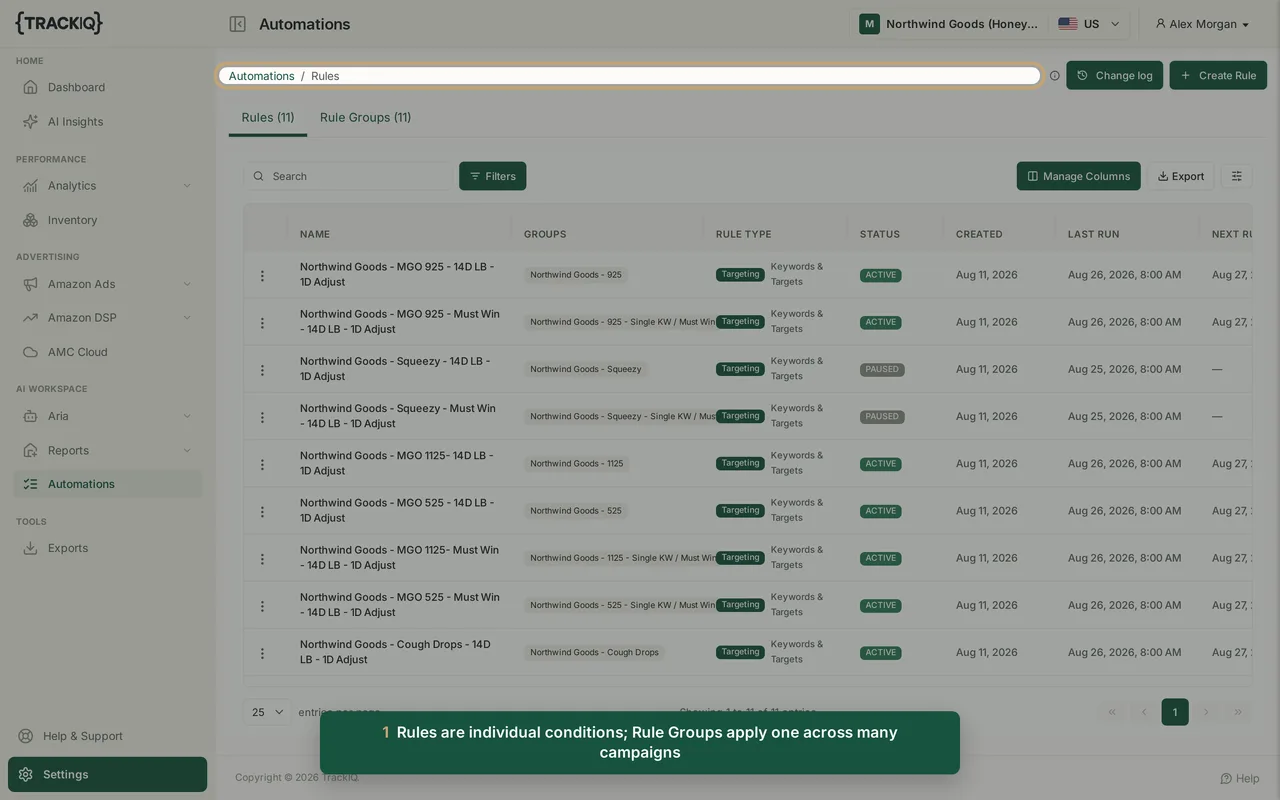Image resolution: width=1280 pixels, height=800 pixels.
Task: Click the Create Rule button
Action: click(1218, 75)
